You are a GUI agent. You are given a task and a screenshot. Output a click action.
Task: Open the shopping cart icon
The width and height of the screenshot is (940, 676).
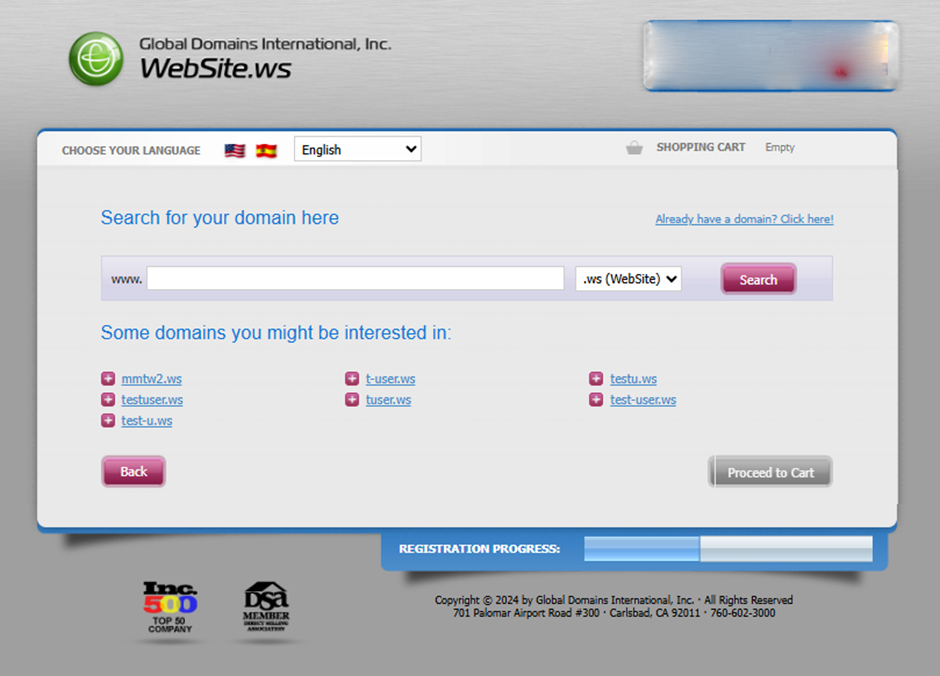click(634, 147)
